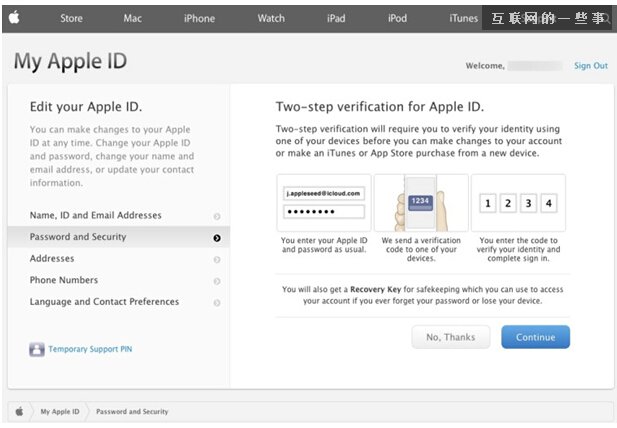Click the four-digit code boxes illustration
The width and height of the screenshot is (617, 428).
pos(517,203)
